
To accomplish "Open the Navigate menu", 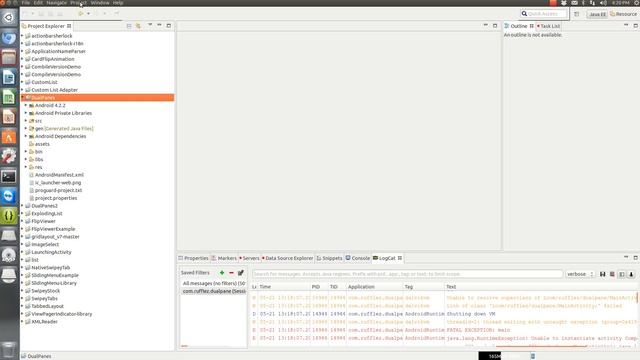I will pos(57,3).
